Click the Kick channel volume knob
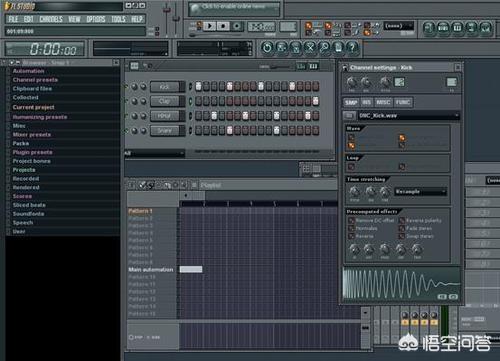 click(143, 87)
